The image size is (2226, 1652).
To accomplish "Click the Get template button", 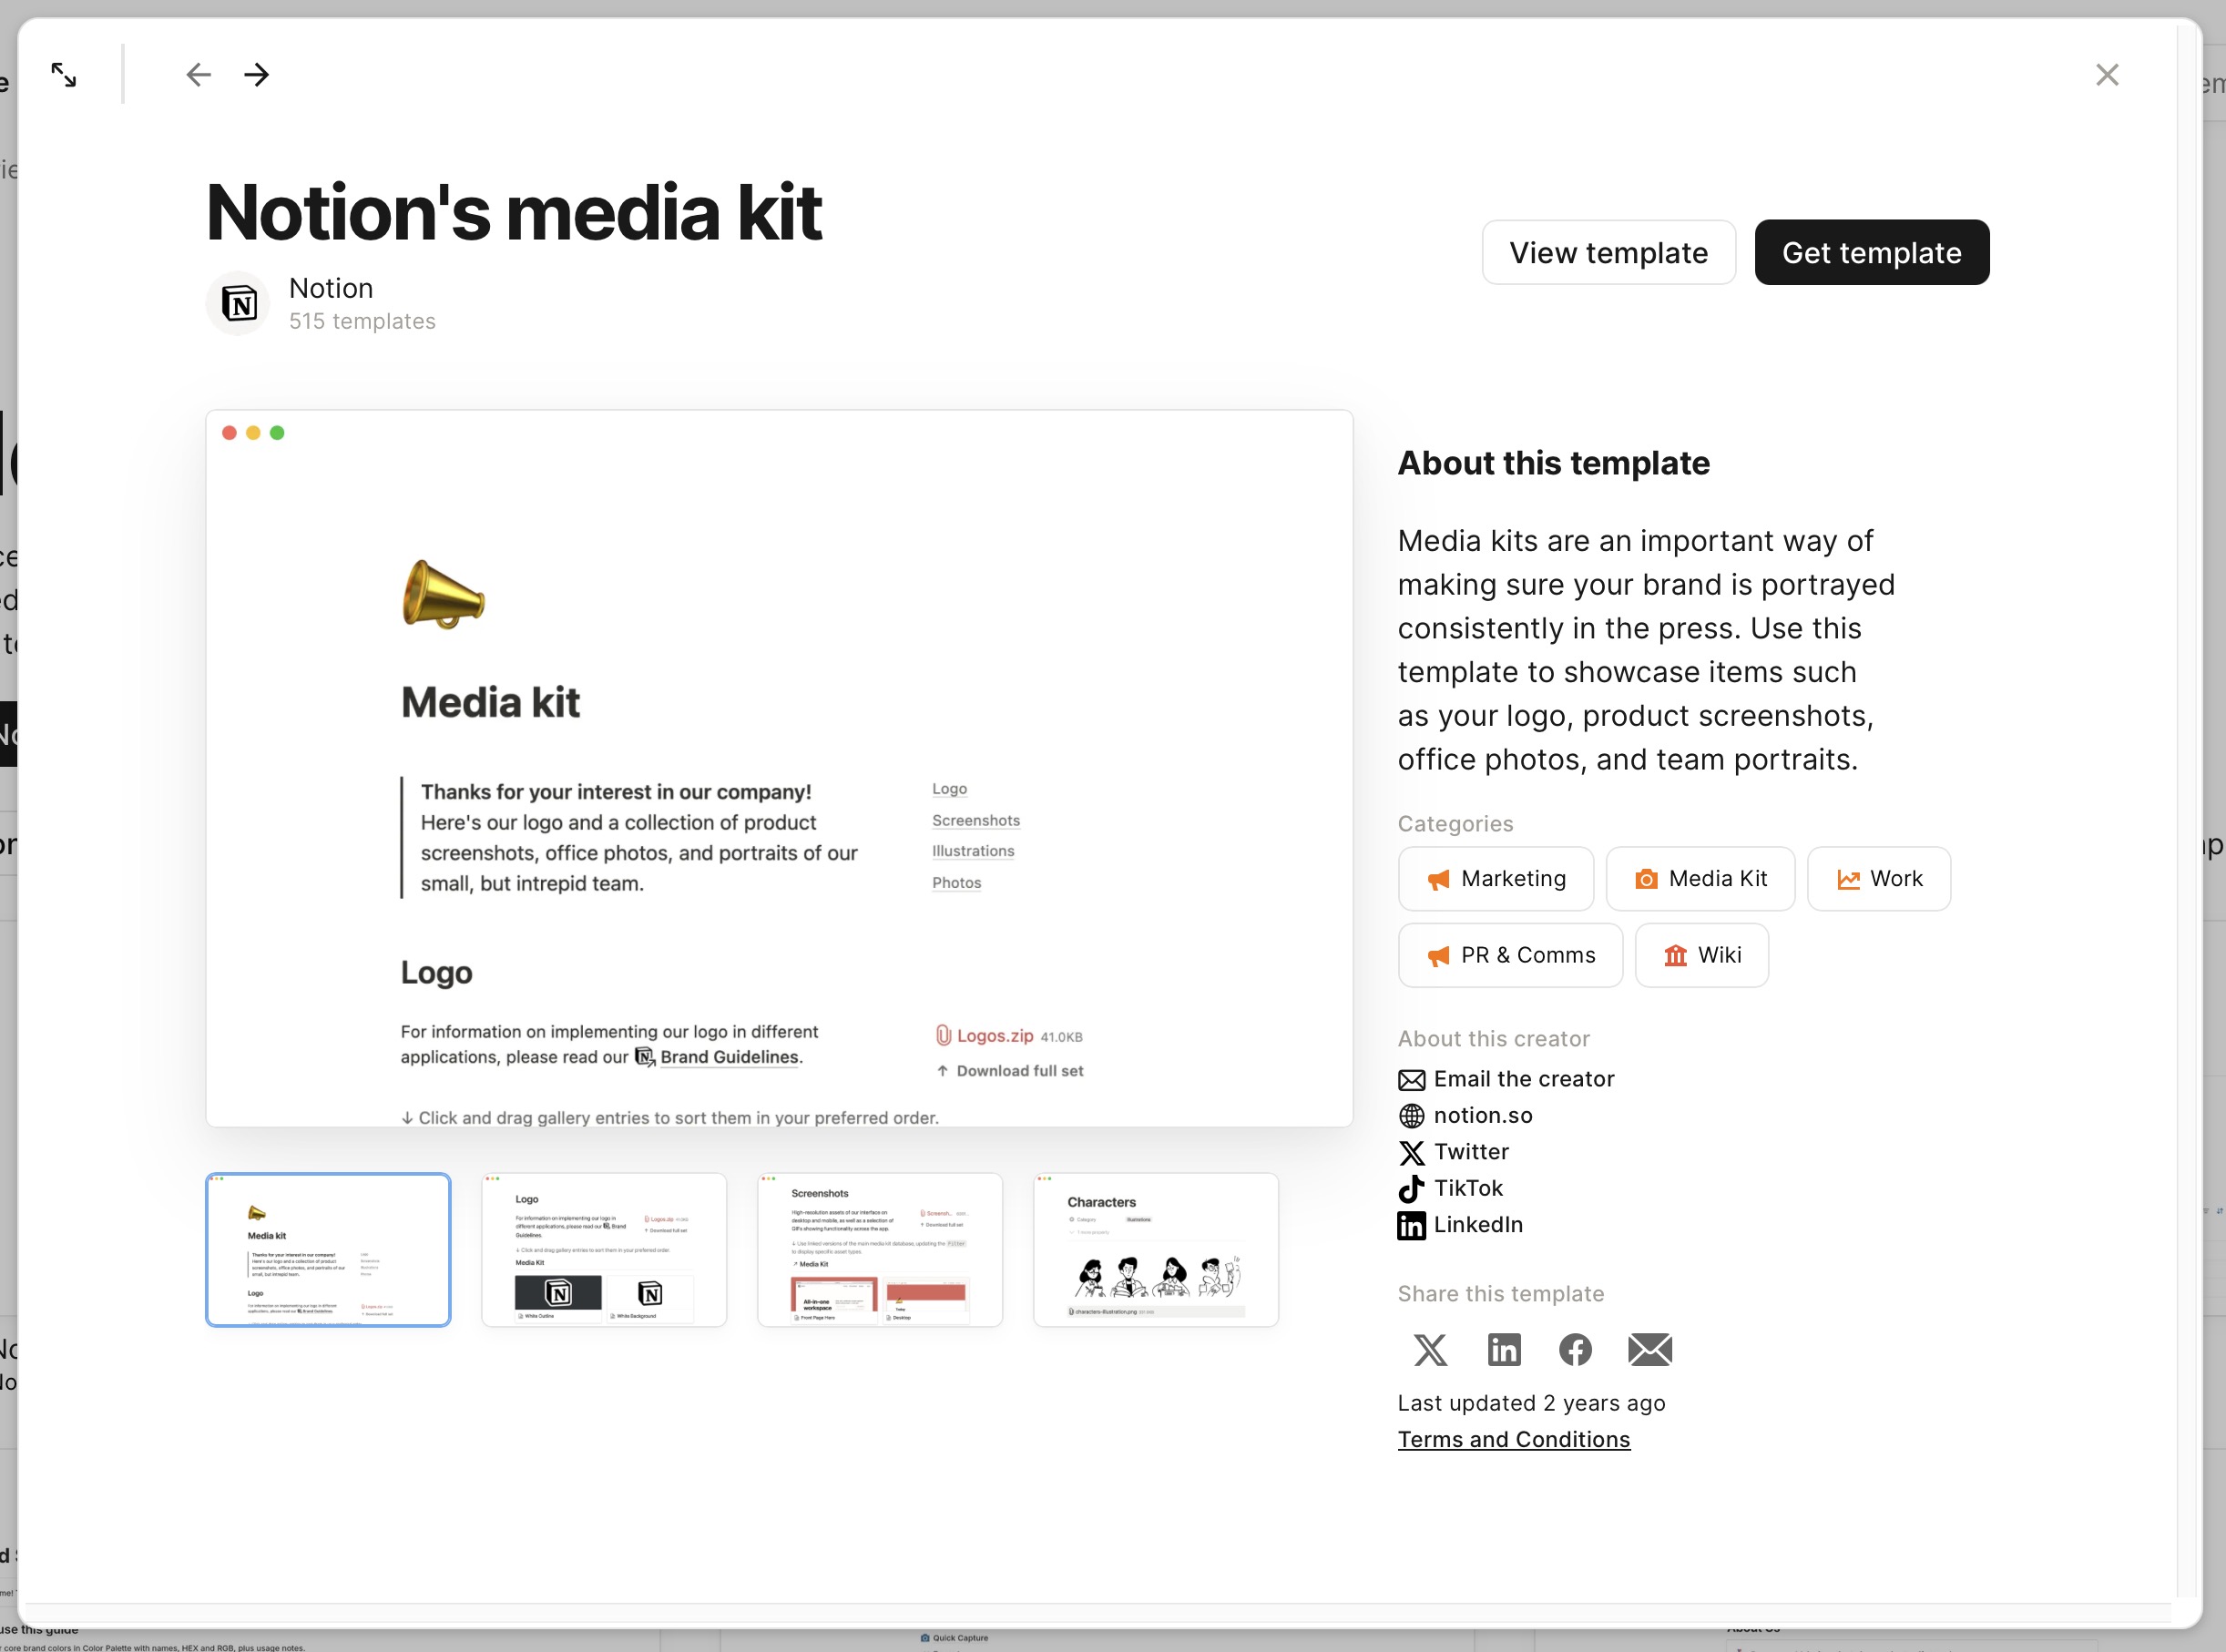I will click(1871, 253).
